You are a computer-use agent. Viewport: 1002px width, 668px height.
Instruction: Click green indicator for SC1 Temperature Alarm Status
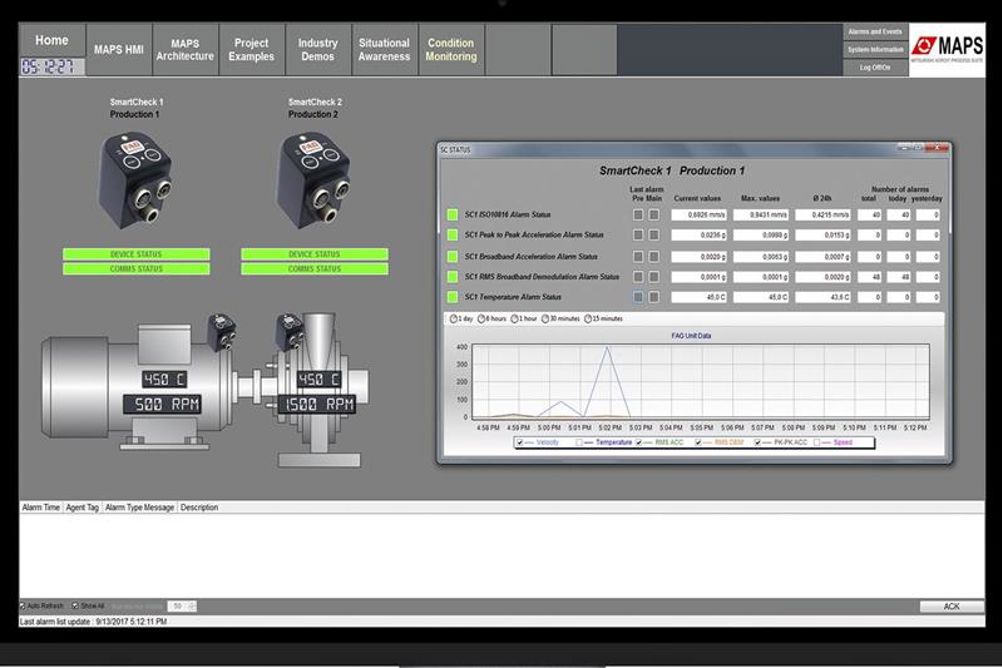(x=452, y=297)
